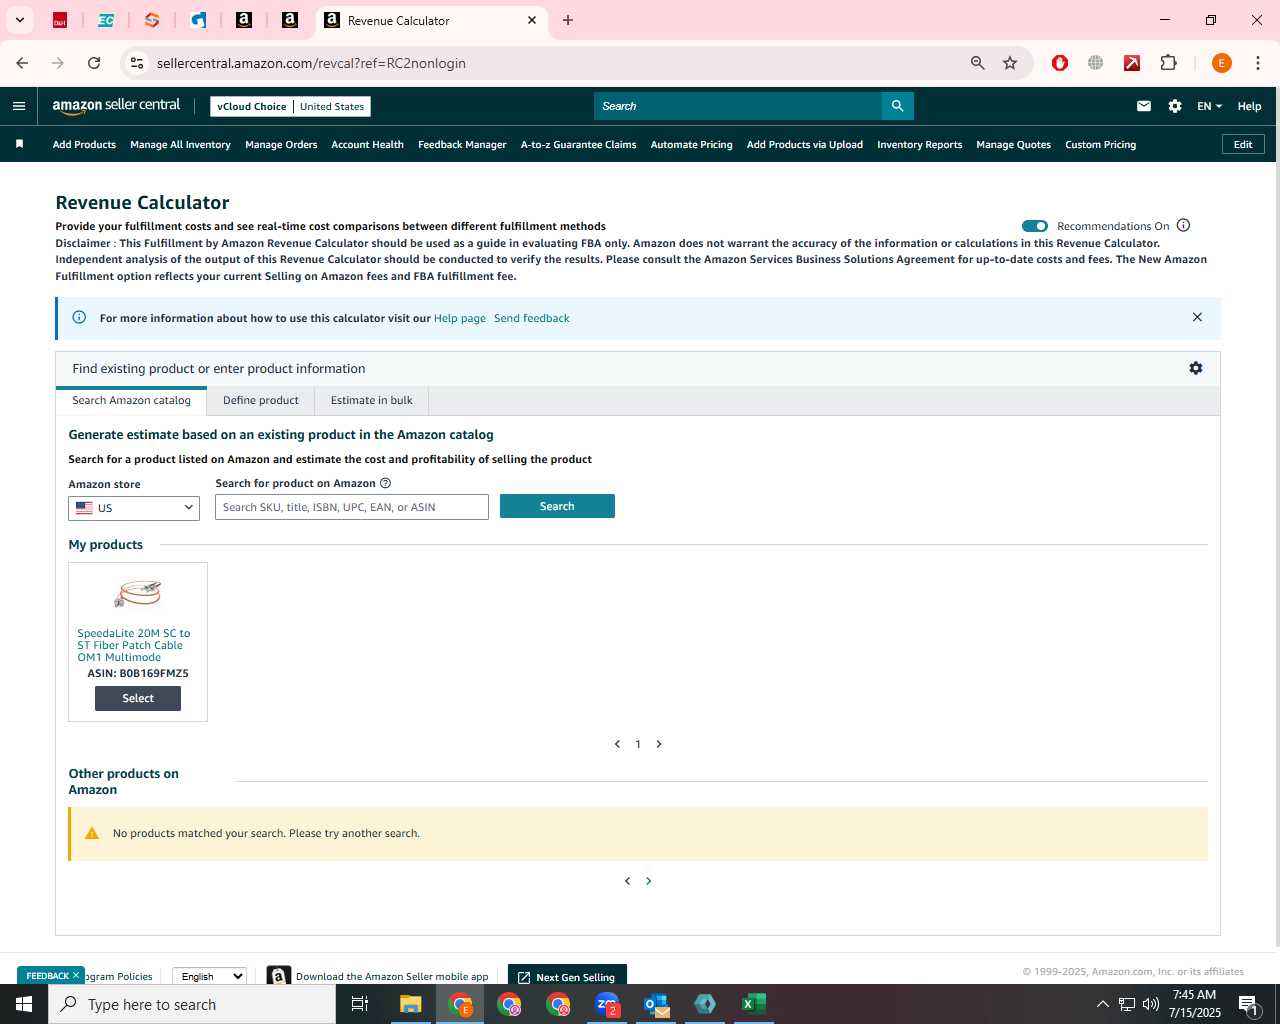The height and width of the screenshot is (1024, 1280).
Task: Open File Explorer from the taskbar
Action: [x=411, y=1004]
